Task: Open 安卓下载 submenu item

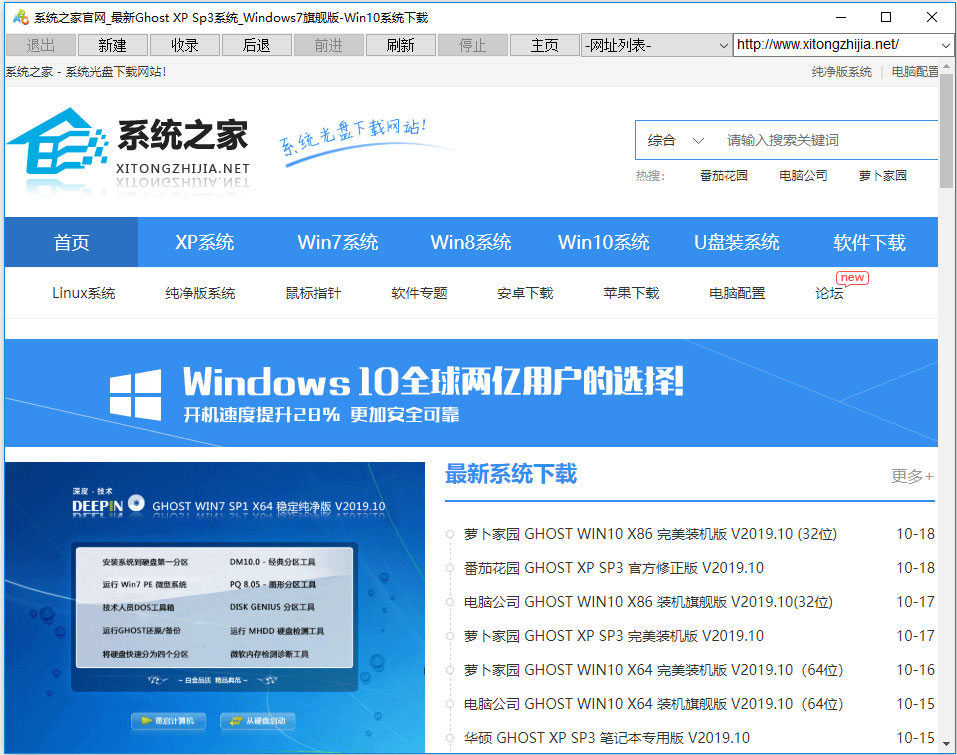Action: point(525,293)
